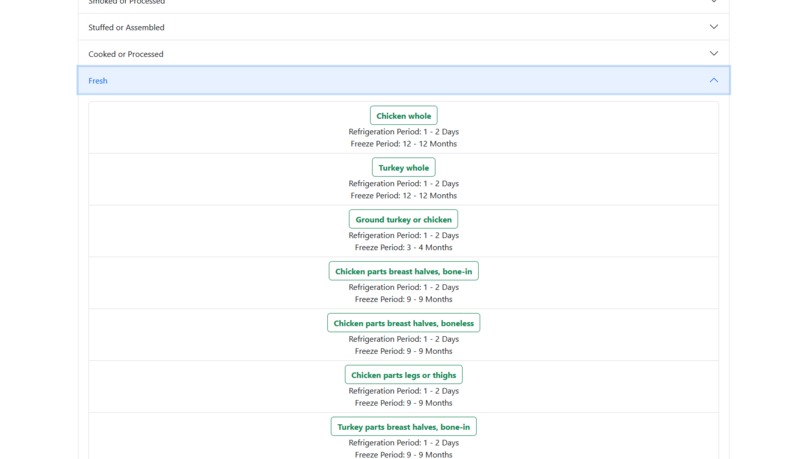806x459 pixels.
Task: Click the Cooked or Processed chevron arrow
Action: (713, 53)
